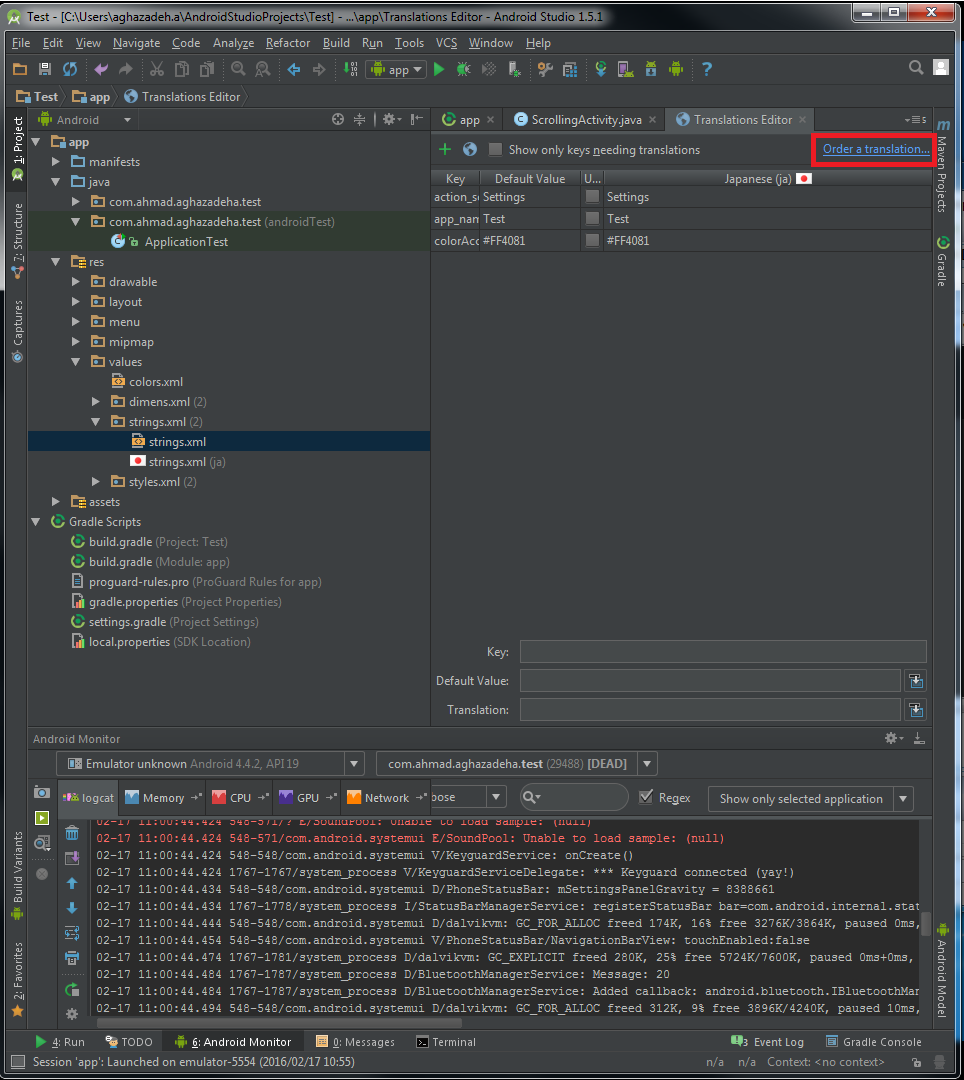
Task: Click the Save All toolbar icon
Action: (x=45, y=69)
